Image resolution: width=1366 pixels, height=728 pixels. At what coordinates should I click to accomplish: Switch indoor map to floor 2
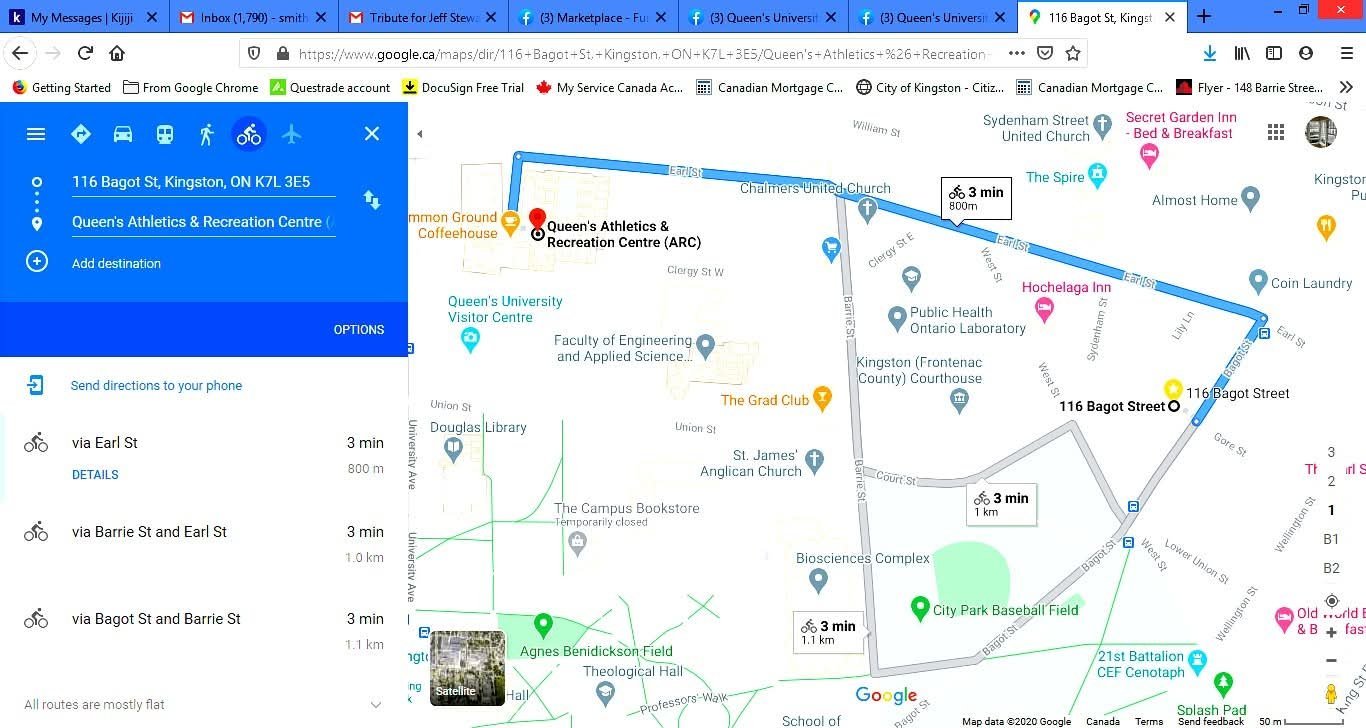[x=1331, y=481]
